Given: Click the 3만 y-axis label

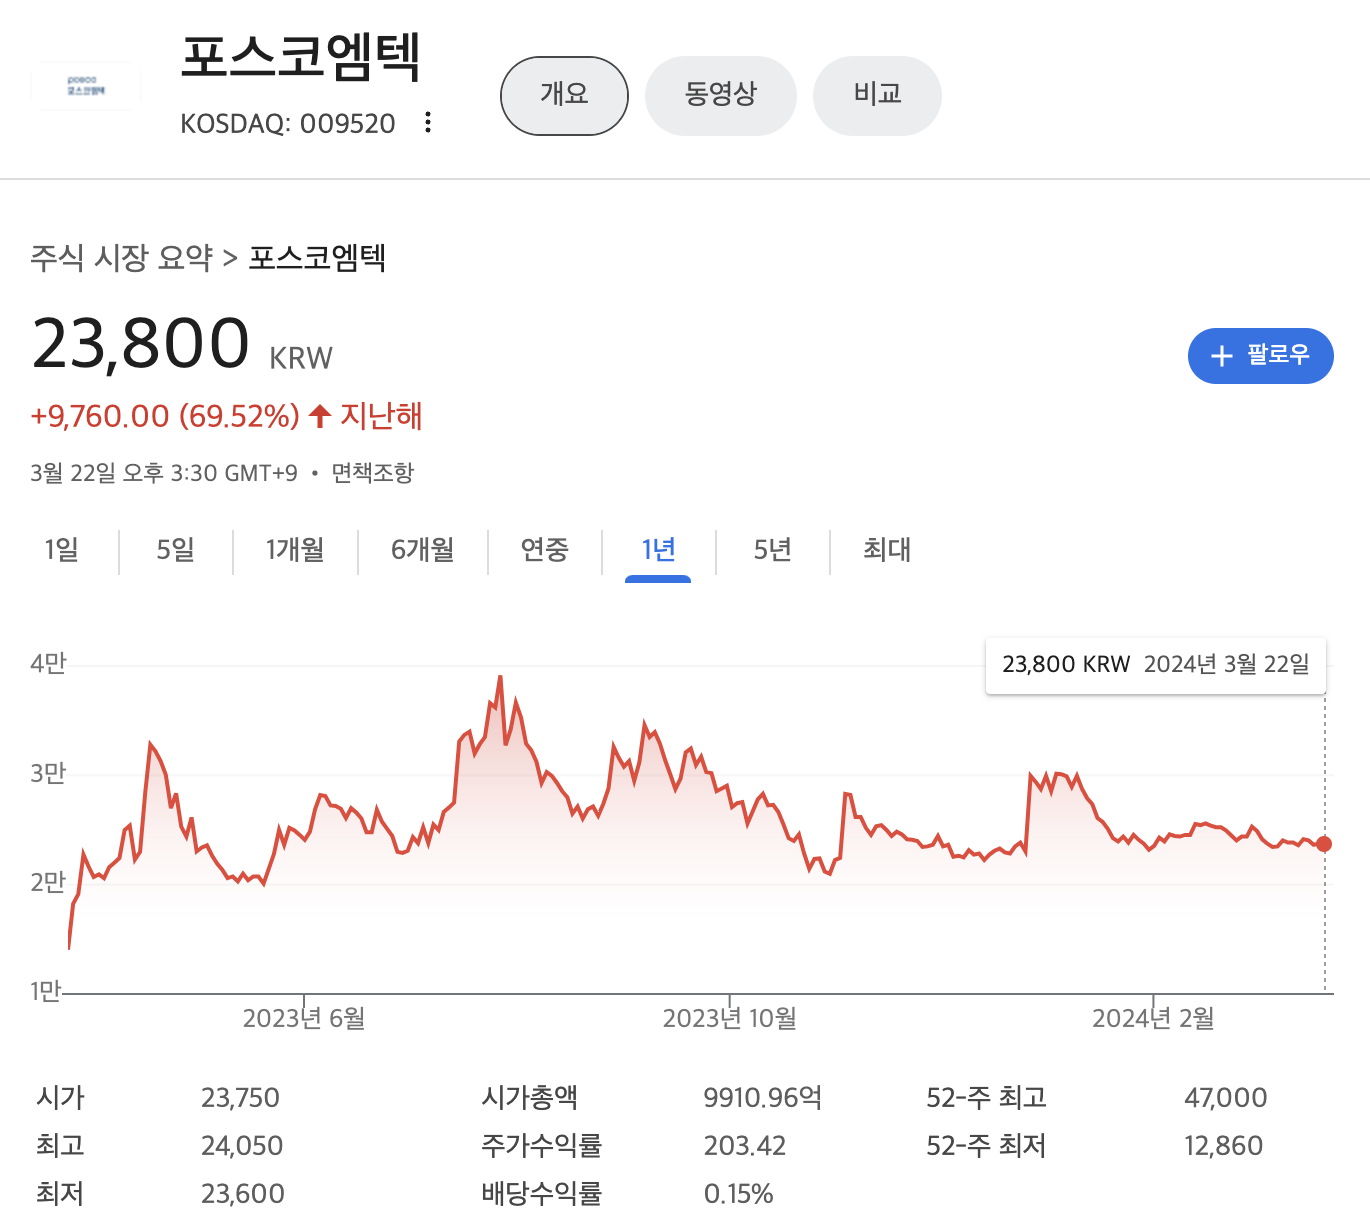Looking at the screenshot, I should pos(48,773).
